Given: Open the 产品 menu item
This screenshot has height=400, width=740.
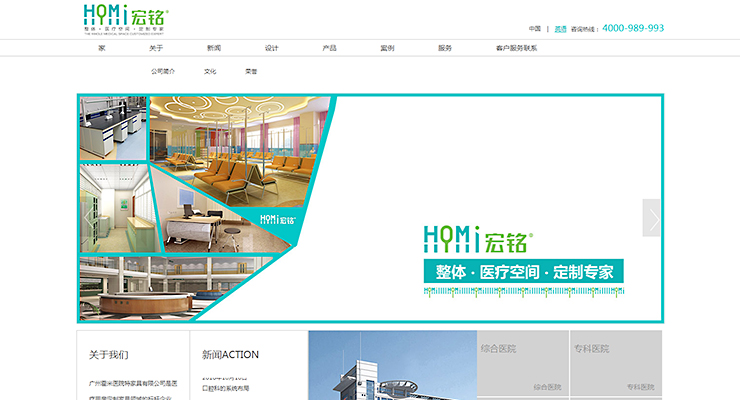Looking at the screenshot, I should coord(329,48).
